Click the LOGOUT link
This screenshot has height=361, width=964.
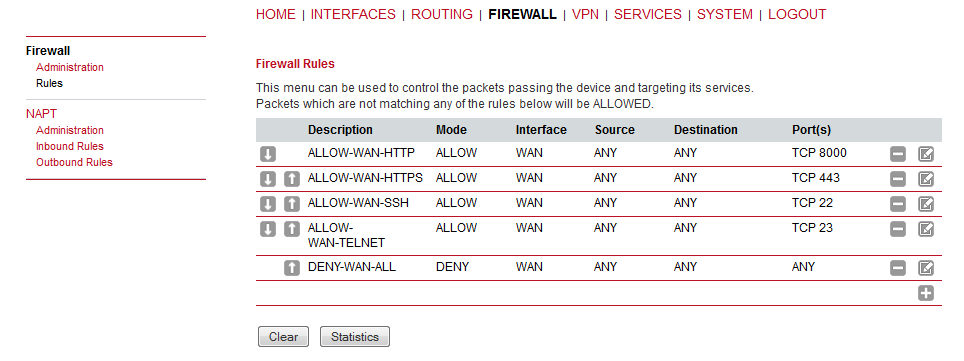(x=797, y=14)
